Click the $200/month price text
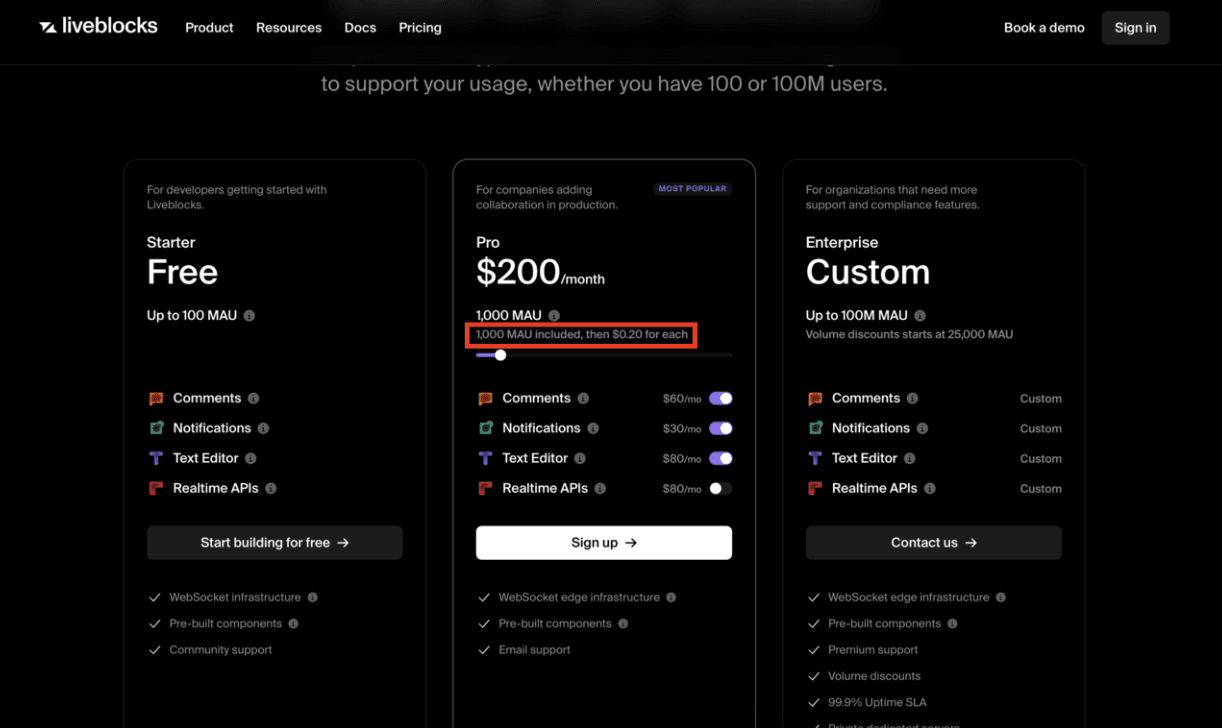This screenshot has height=728, width=1222. pos(540,272)
